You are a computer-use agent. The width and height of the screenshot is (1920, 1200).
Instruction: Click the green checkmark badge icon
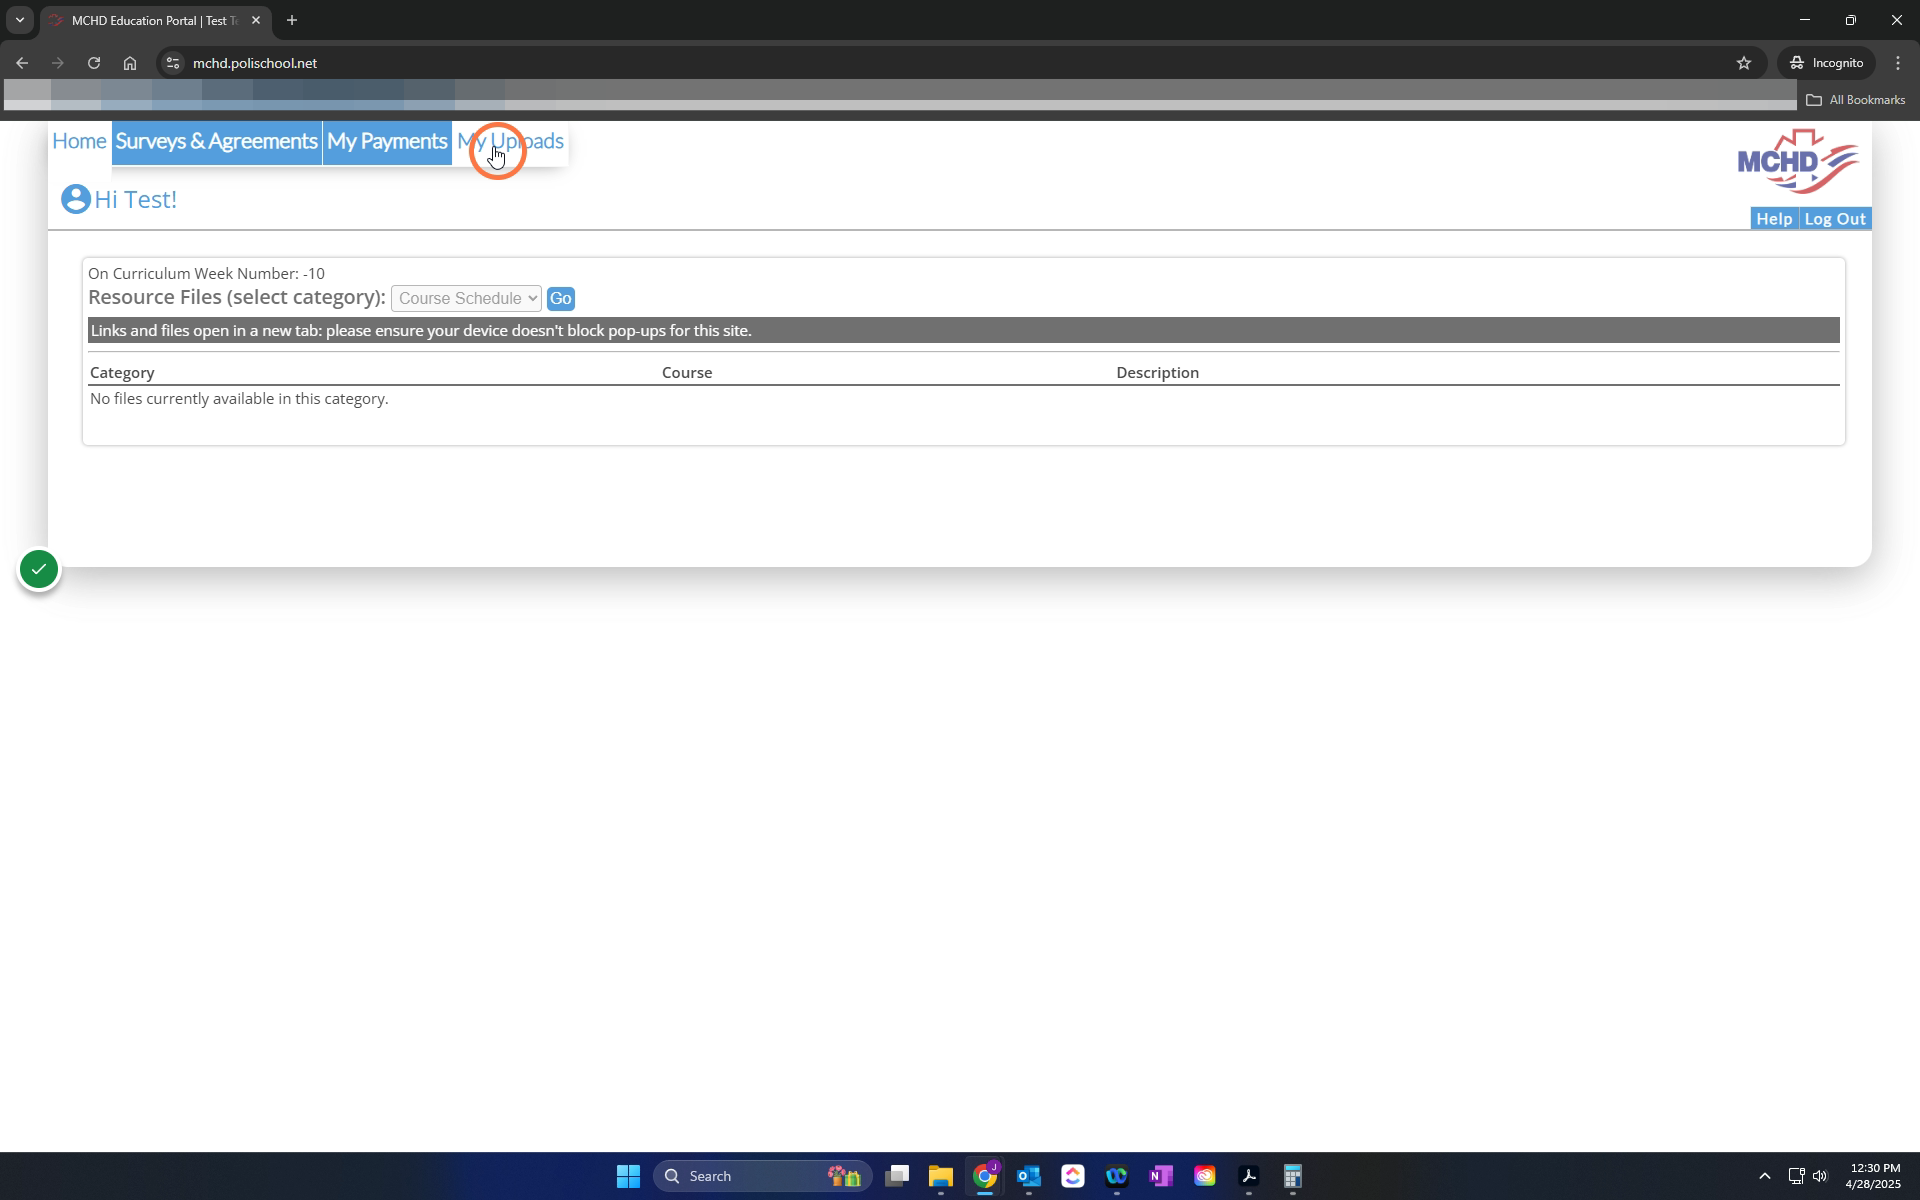click(x=39, y=569)
